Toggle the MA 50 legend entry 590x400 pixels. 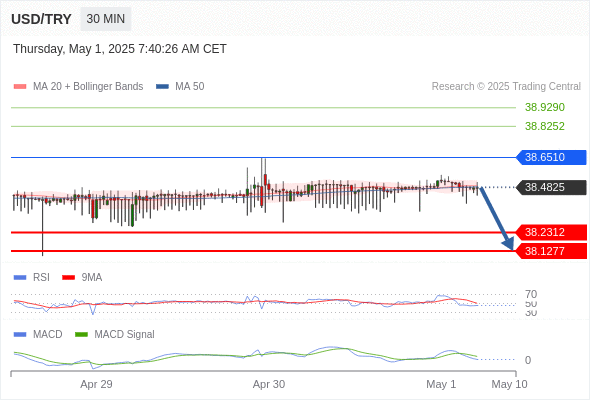(x=180, y=87)
